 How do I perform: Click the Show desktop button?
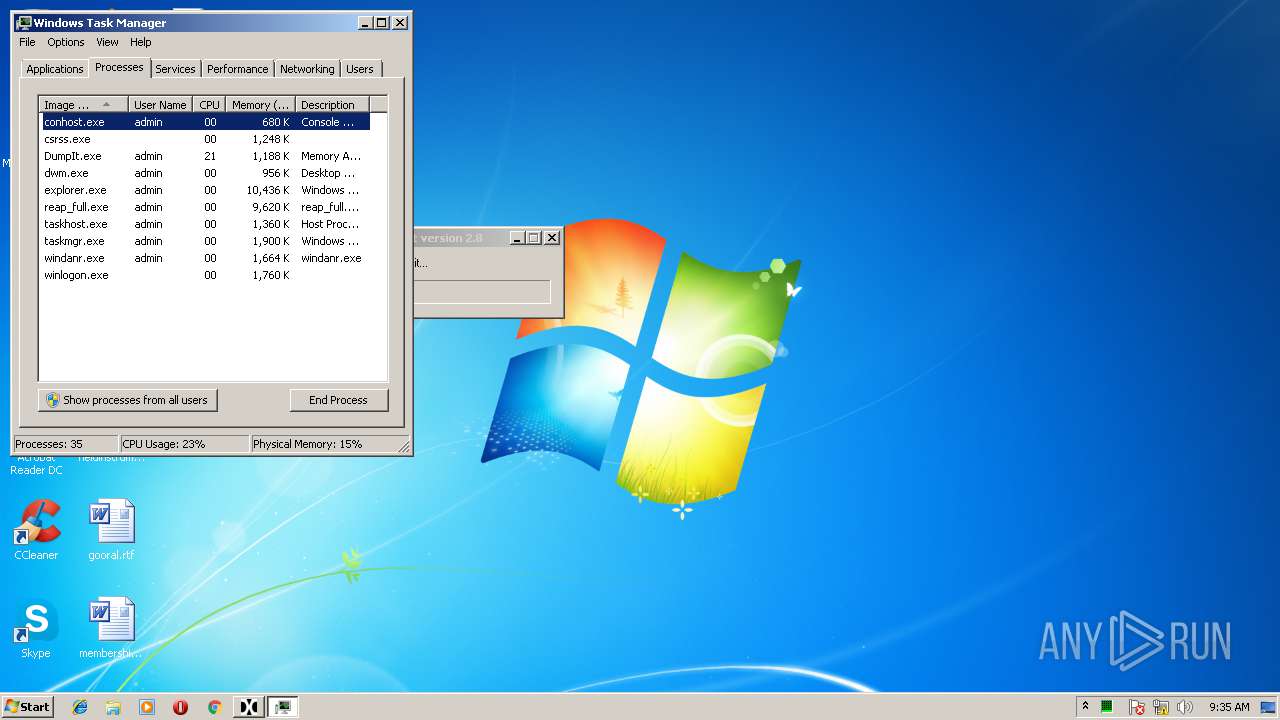coord(1270,707)
